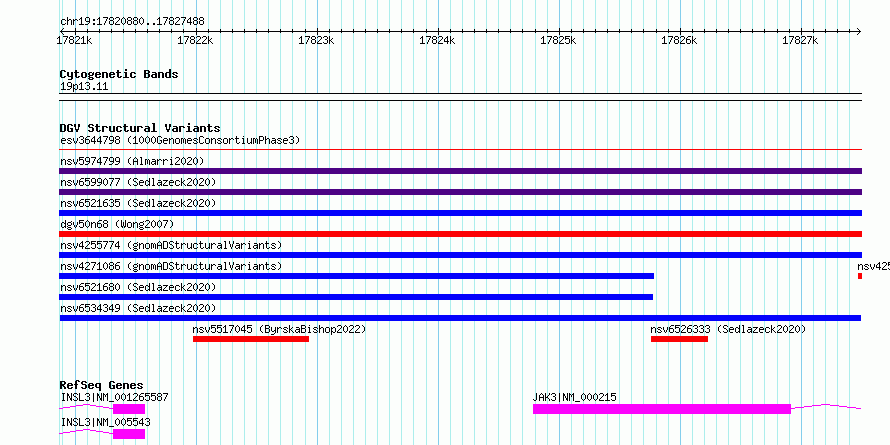The height and width of the screenshot is (445, 890).
Task: Open esv3644798 (1000GenomesConsortiumPhase3) label
Action: pyautogui.click(x=180, y=140)
